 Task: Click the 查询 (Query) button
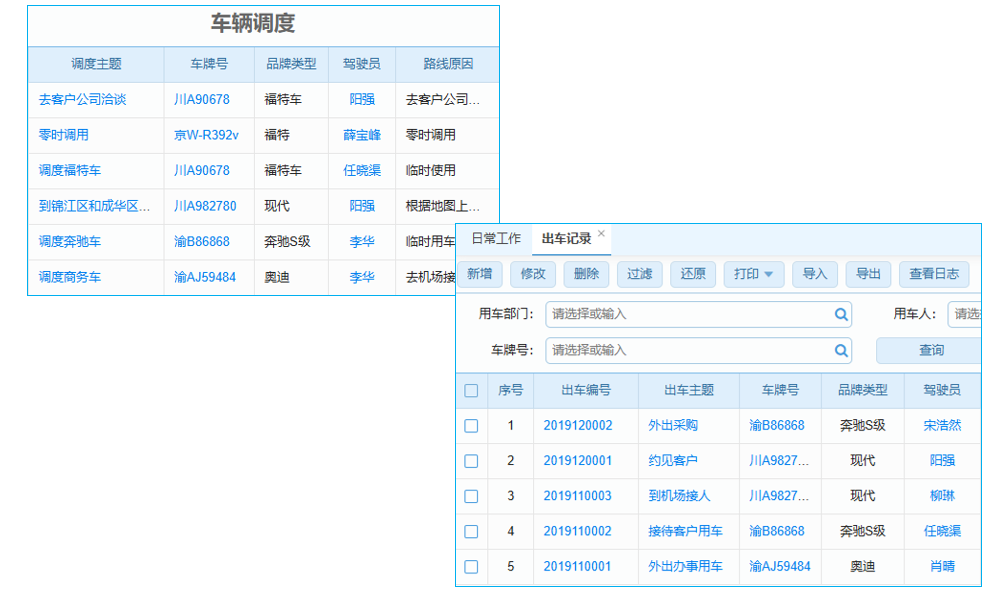pyautogui.click(x=929, y=351)
